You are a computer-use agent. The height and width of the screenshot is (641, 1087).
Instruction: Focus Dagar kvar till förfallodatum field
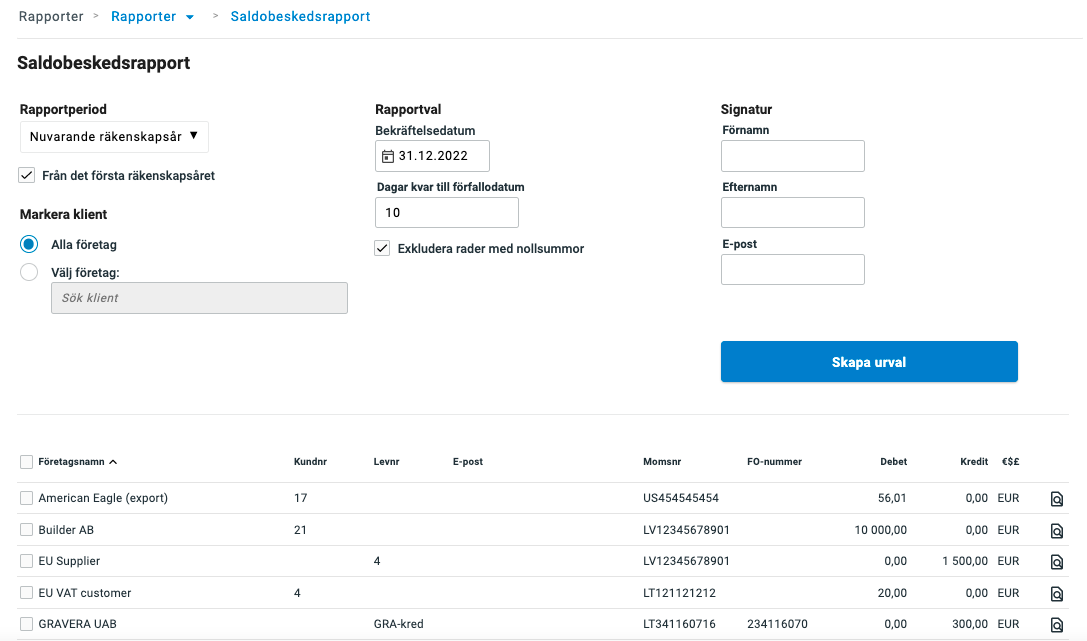(x=447, y=213)
